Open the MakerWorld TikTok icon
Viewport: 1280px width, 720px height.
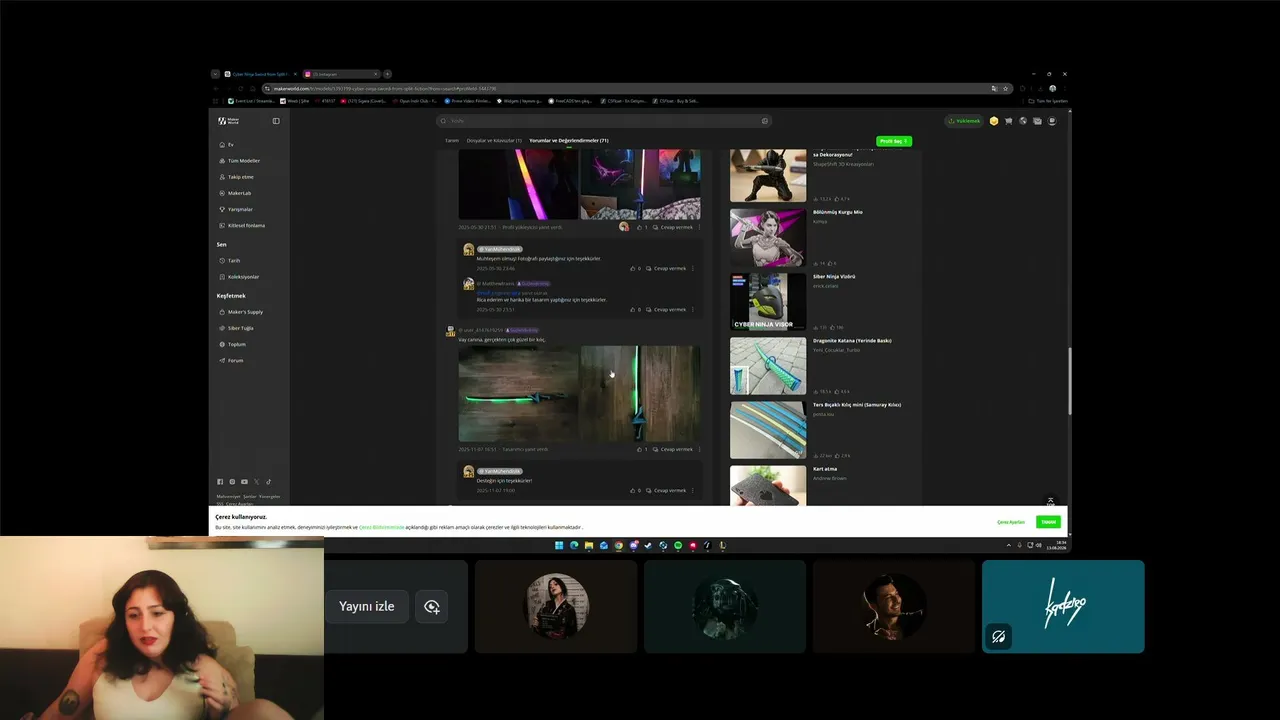coord(269,482)
